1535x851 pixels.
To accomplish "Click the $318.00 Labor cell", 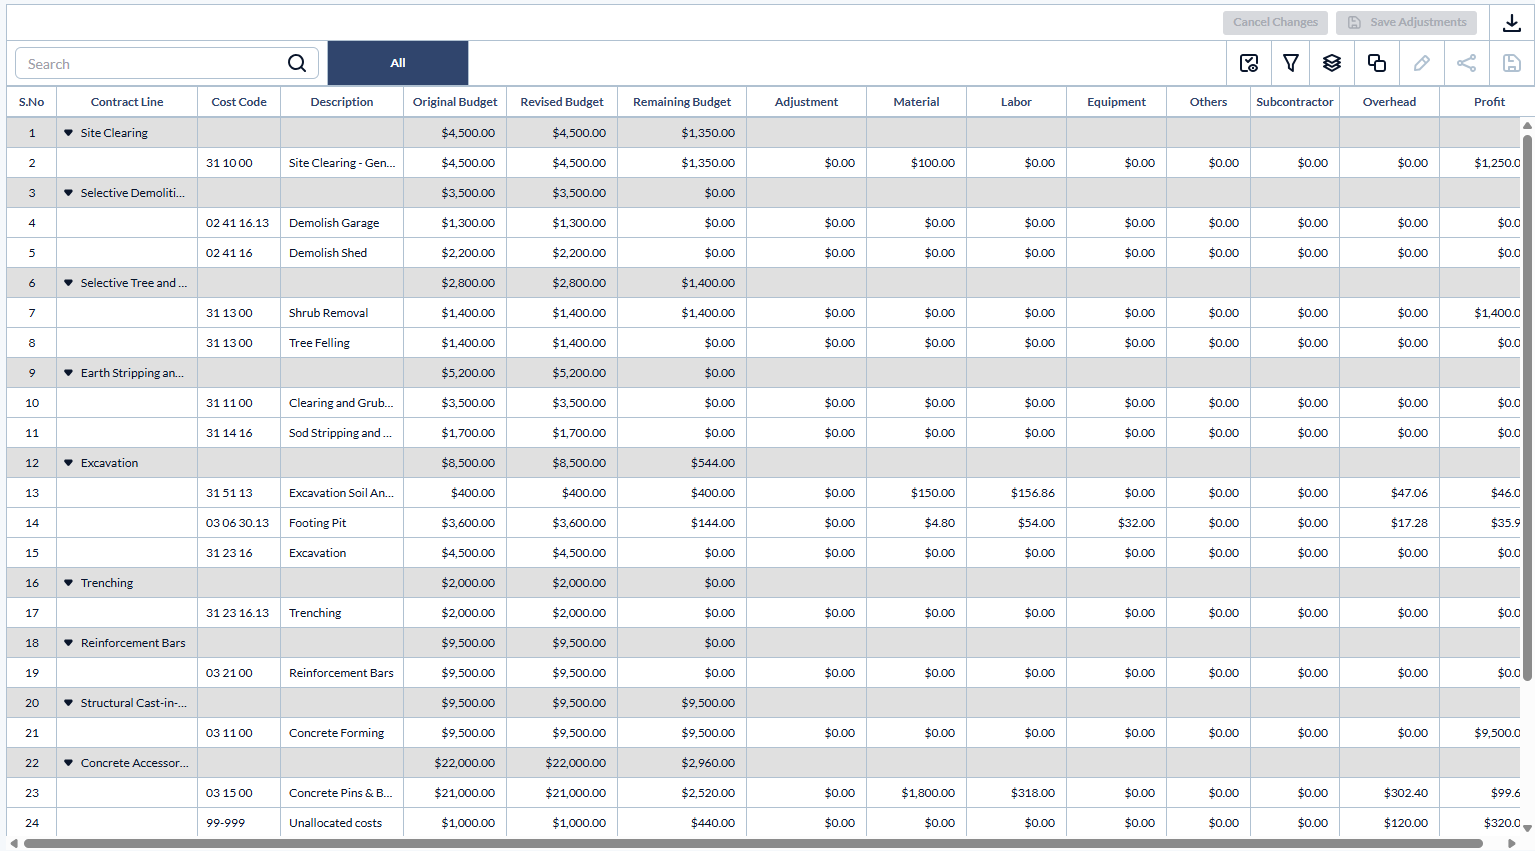I will tap(1016, 793).
